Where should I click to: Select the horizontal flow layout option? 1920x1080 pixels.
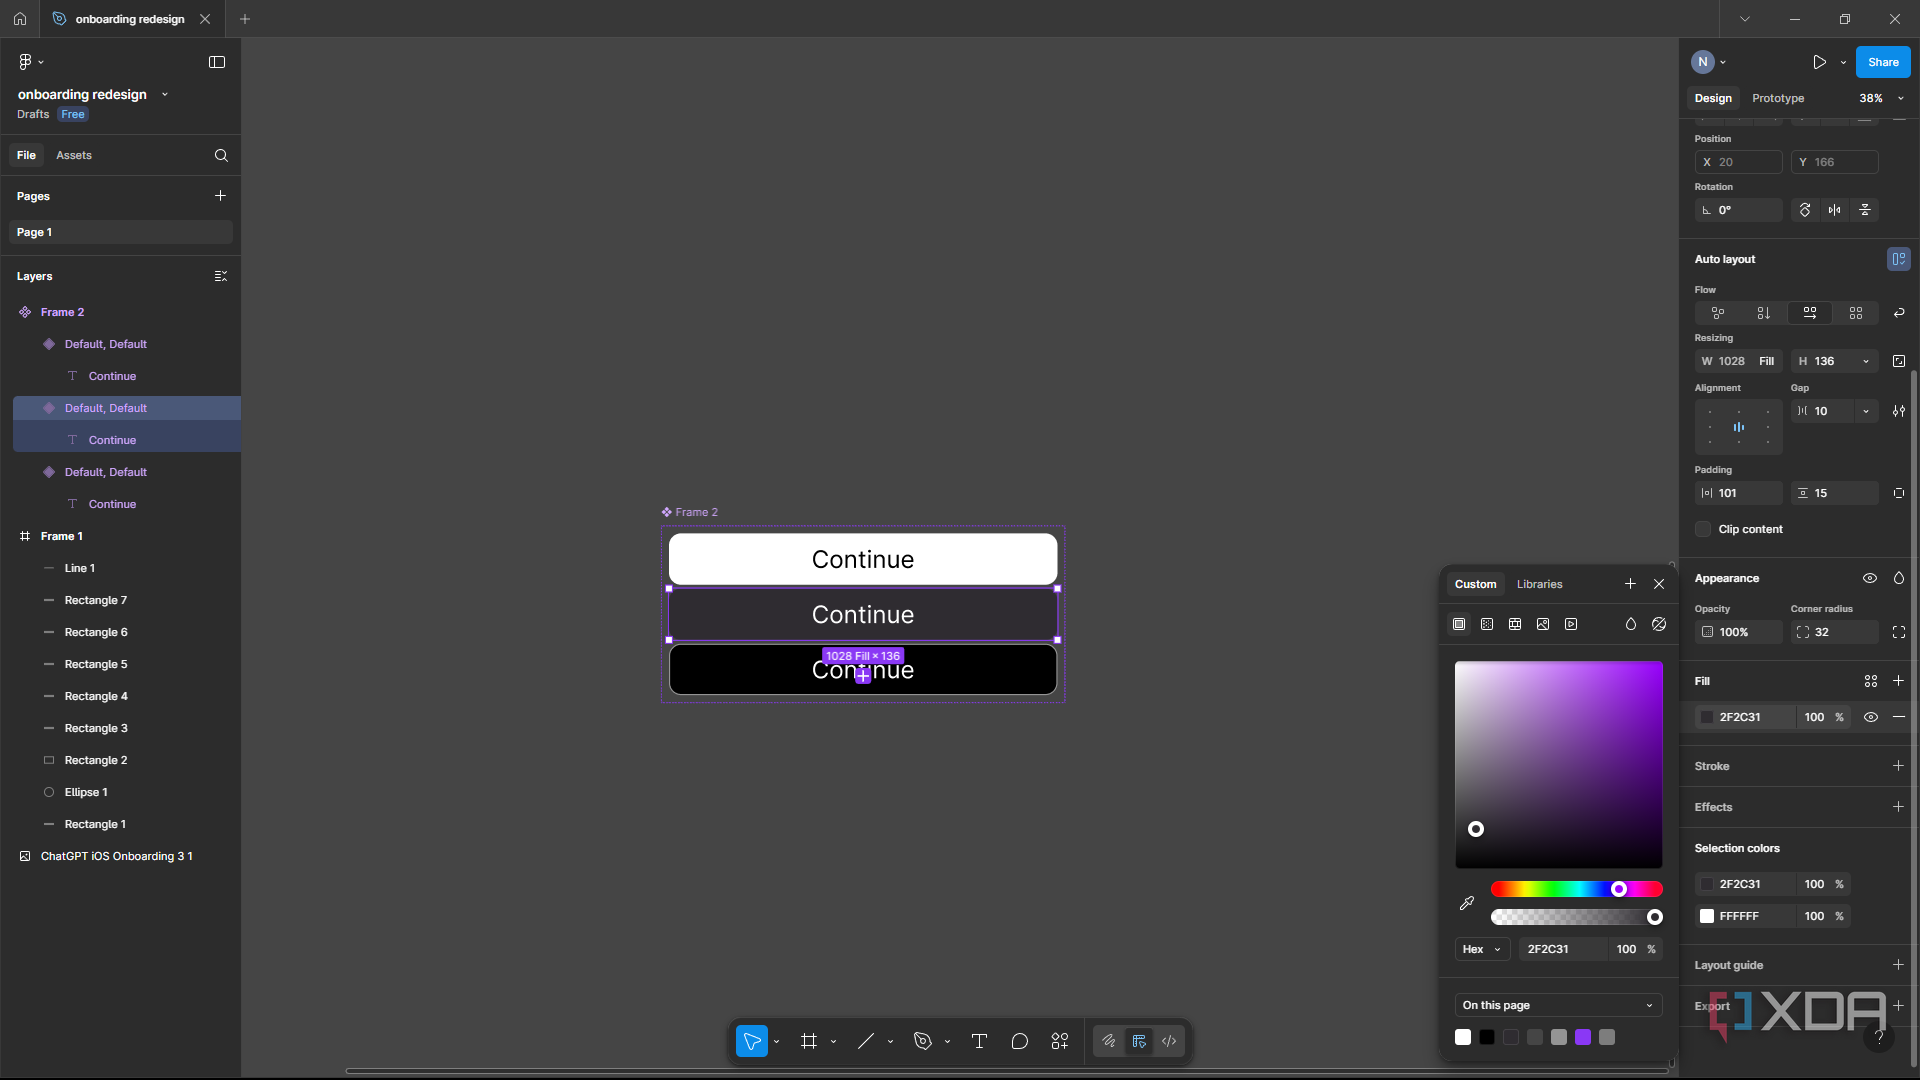point(1810,313)
